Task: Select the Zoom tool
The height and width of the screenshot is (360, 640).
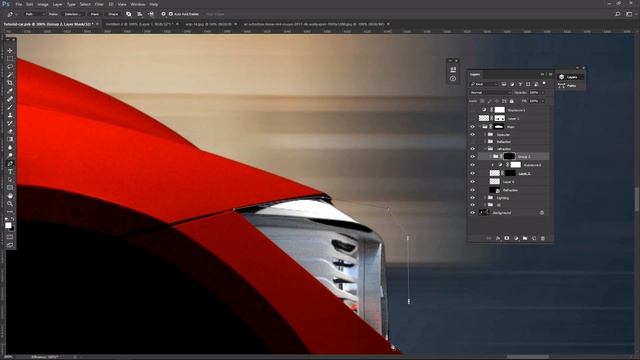Action: coord(10,203)
